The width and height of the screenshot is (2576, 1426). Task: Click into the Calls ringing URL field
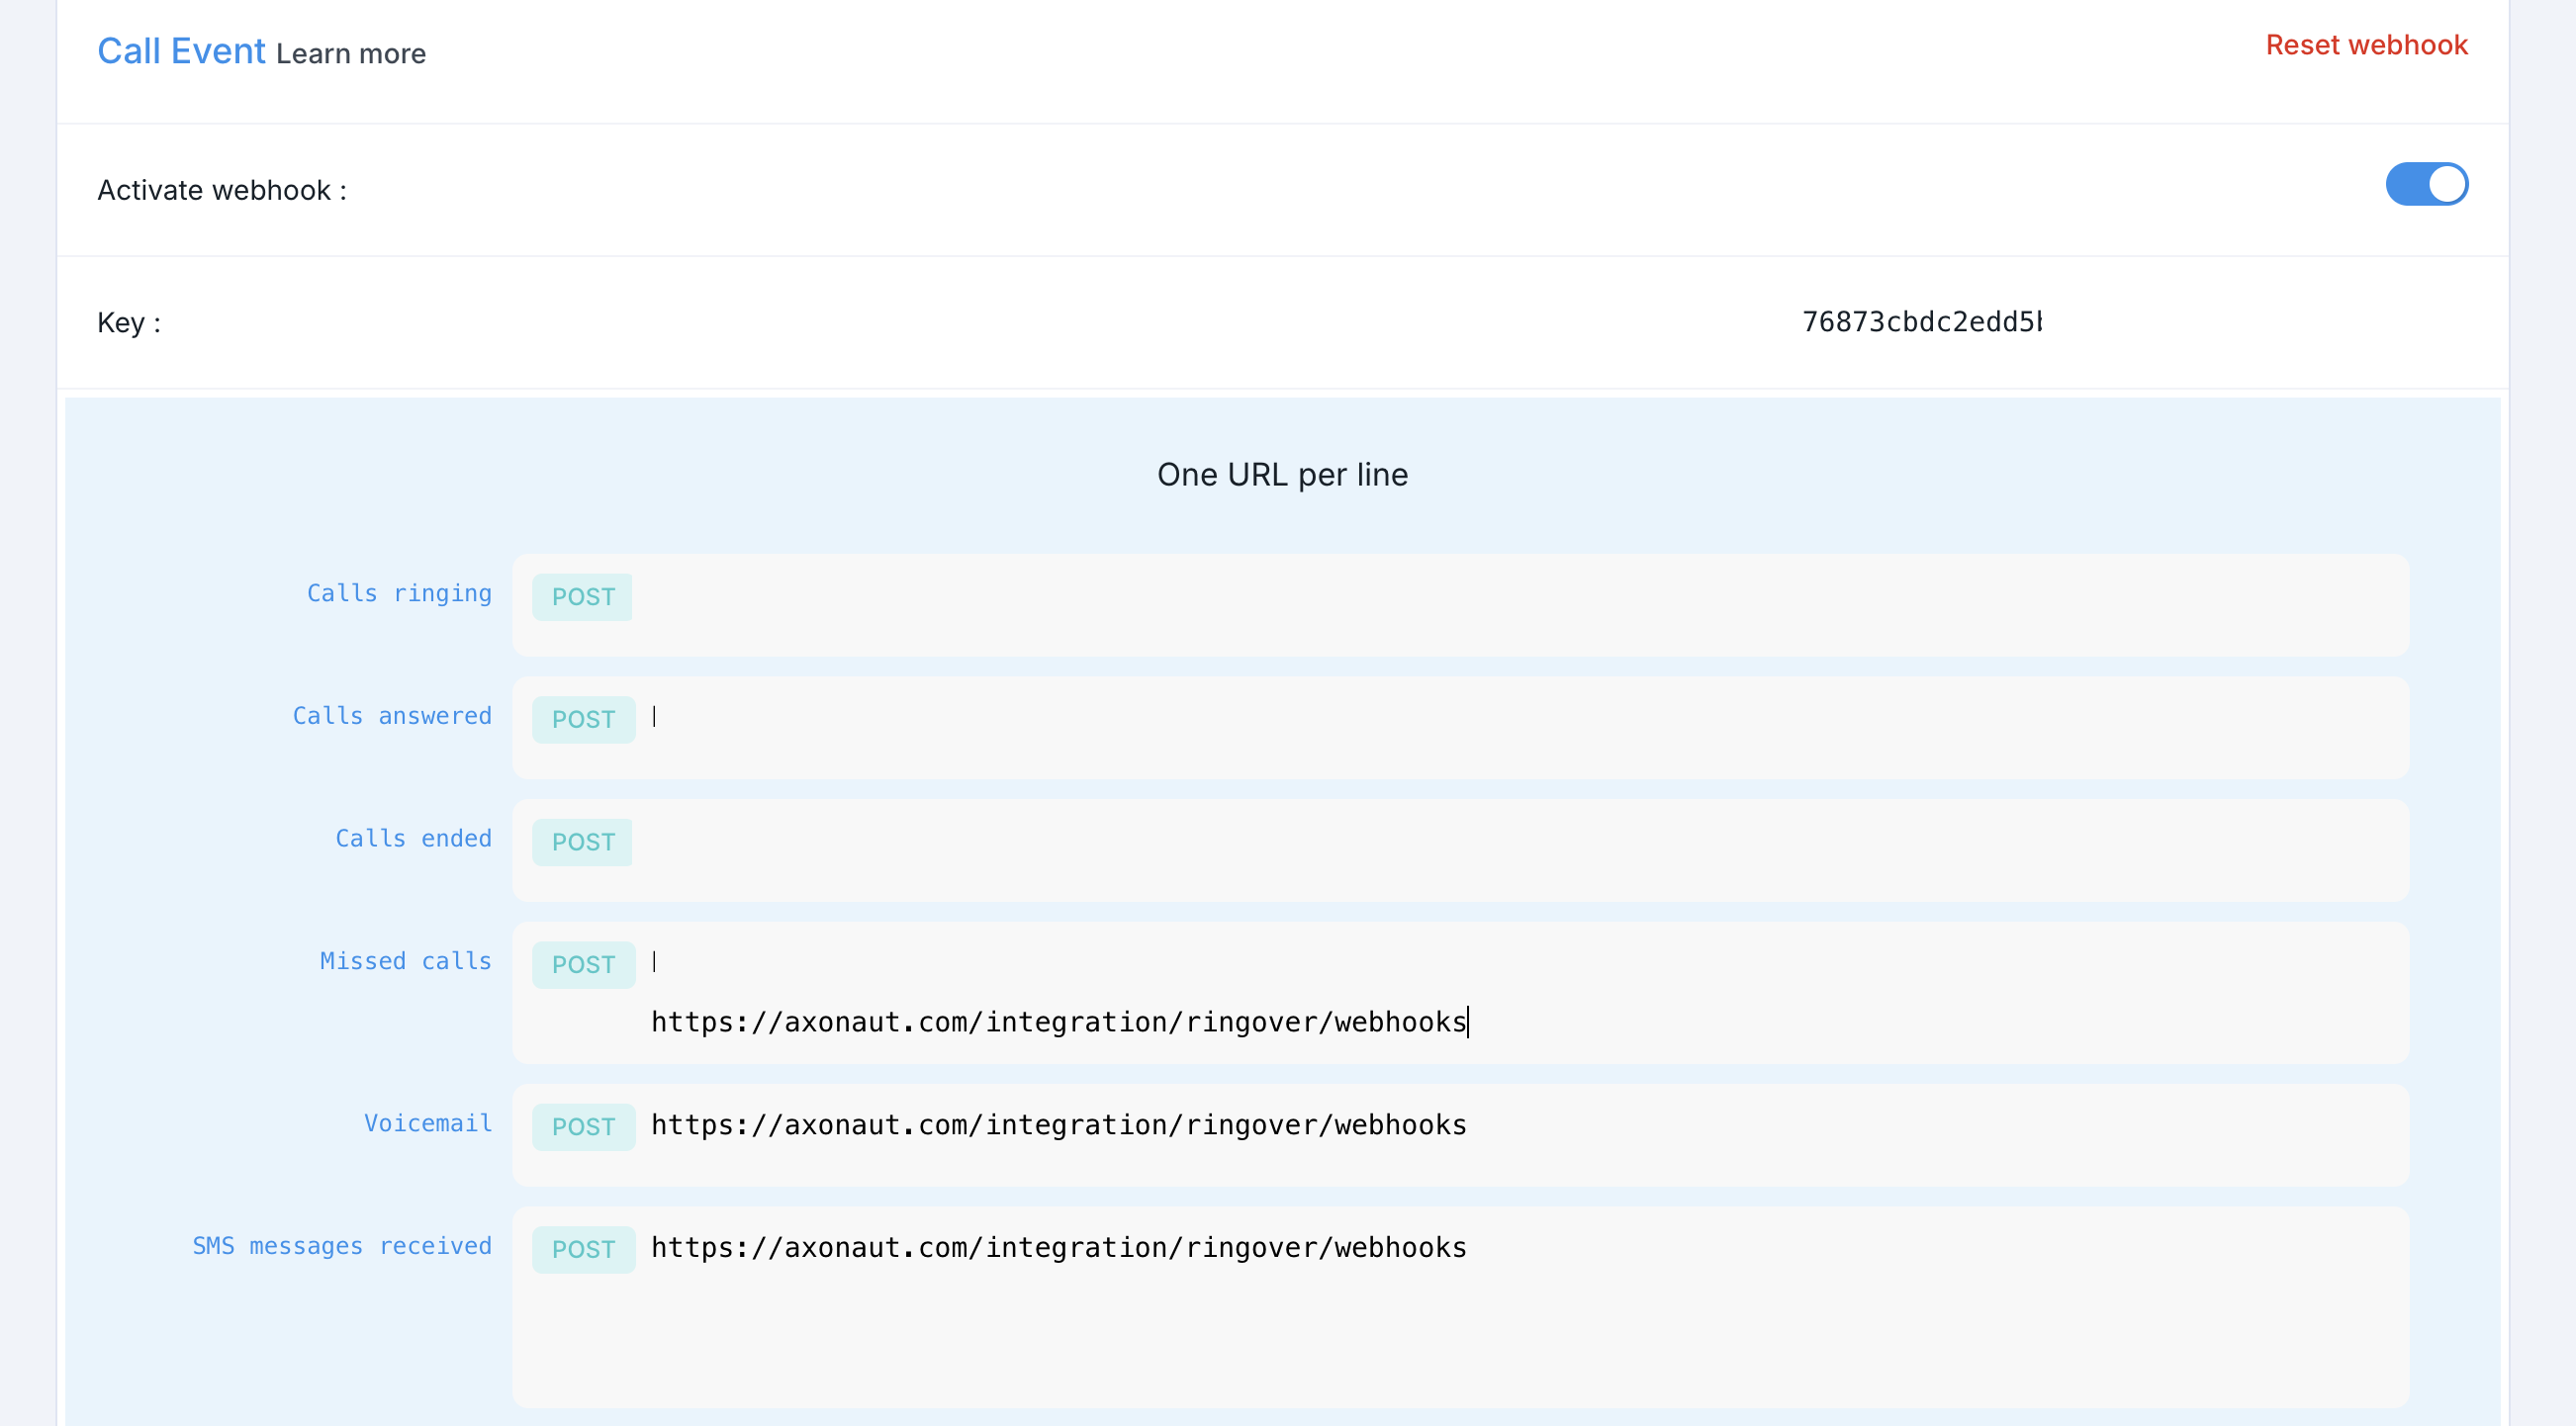click(x=1460, y=605)
